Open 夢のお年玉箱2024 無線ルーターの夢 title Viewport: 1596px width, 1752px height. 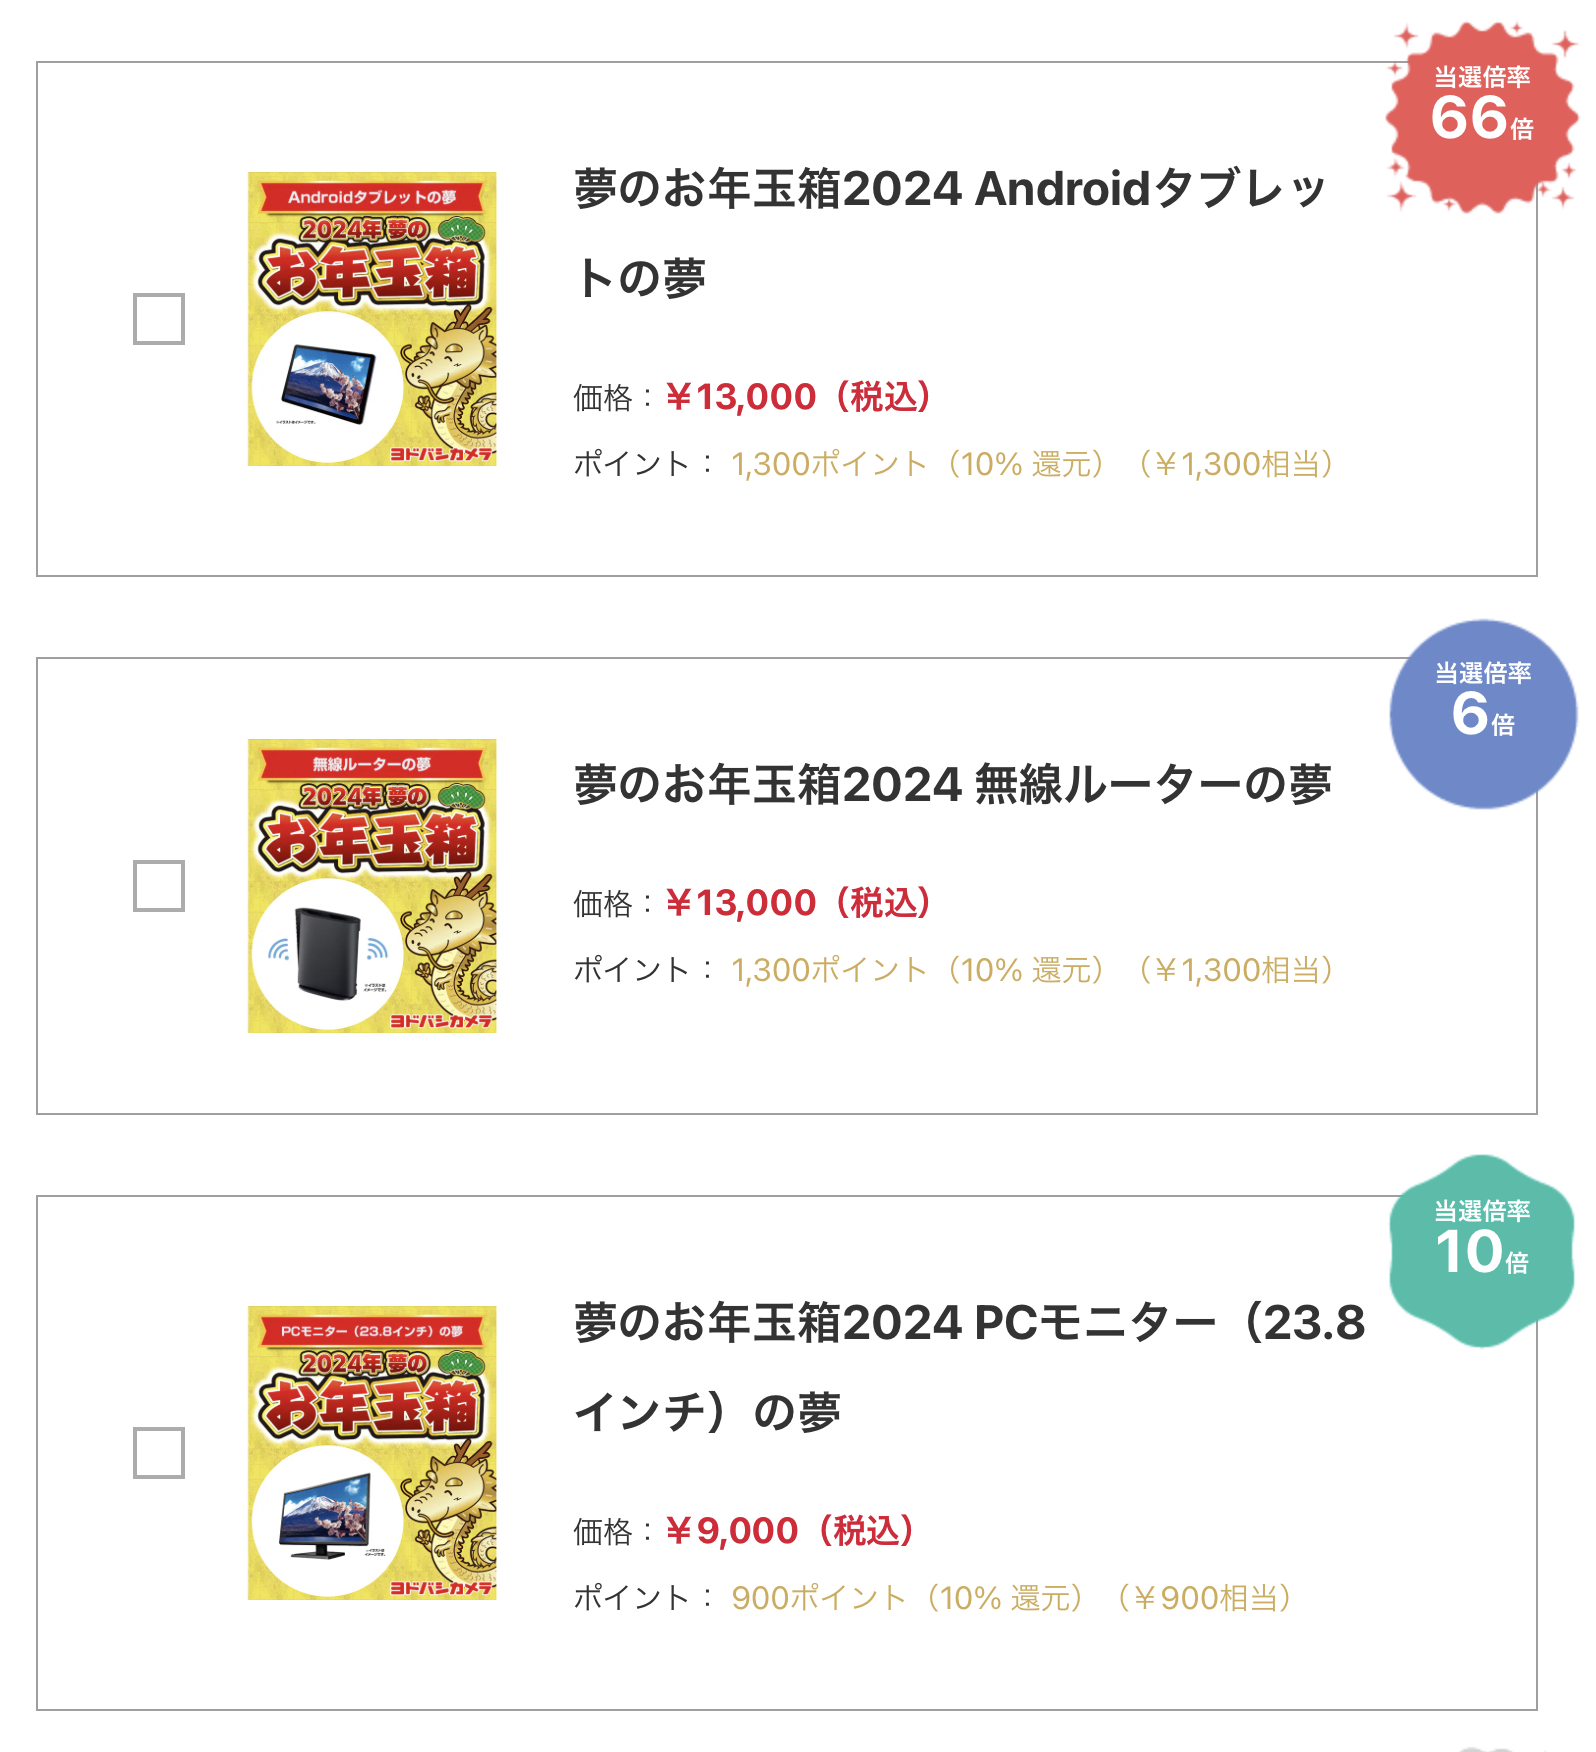[x=952, y=784]
